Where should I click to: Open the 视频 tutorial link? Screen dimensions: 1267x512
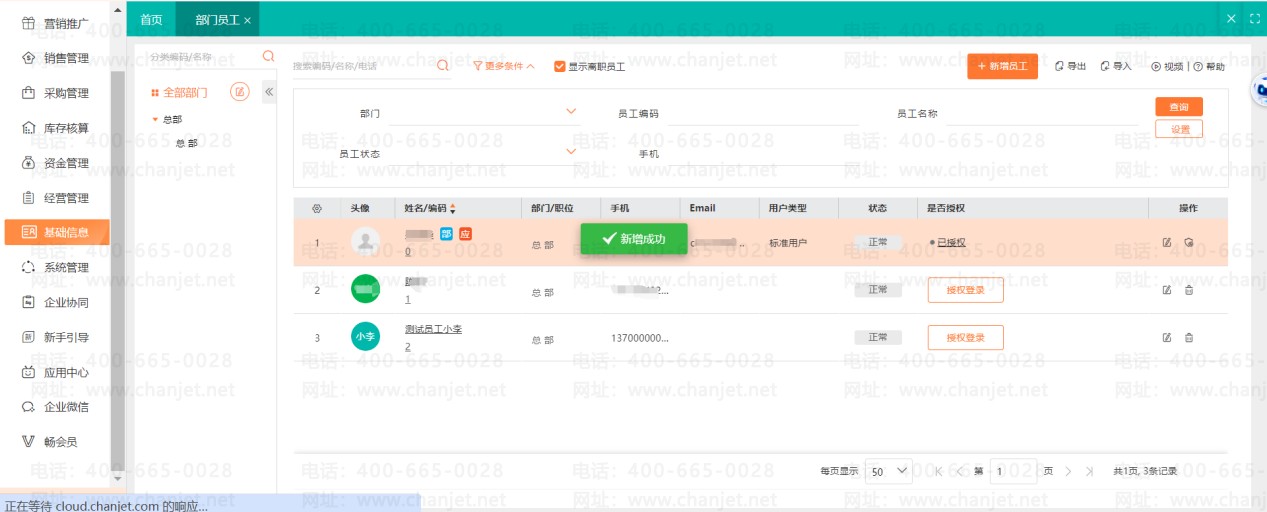tap(1167, 66)
